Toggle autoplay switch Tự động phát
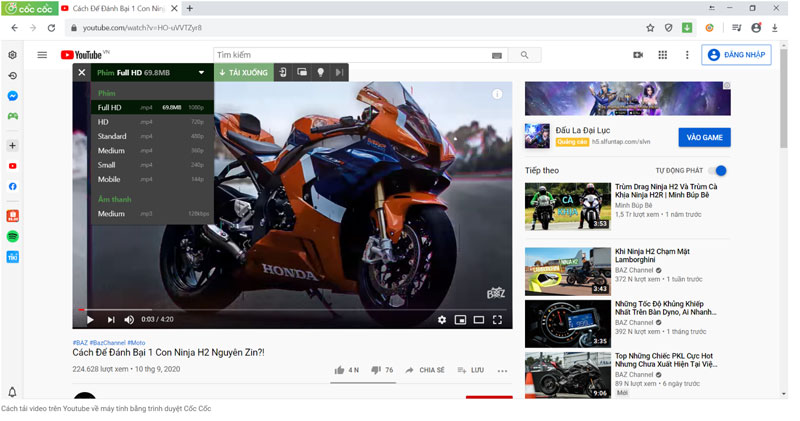Screen dimensions: 800x421 pyautogui.click(x=719, y=170)
